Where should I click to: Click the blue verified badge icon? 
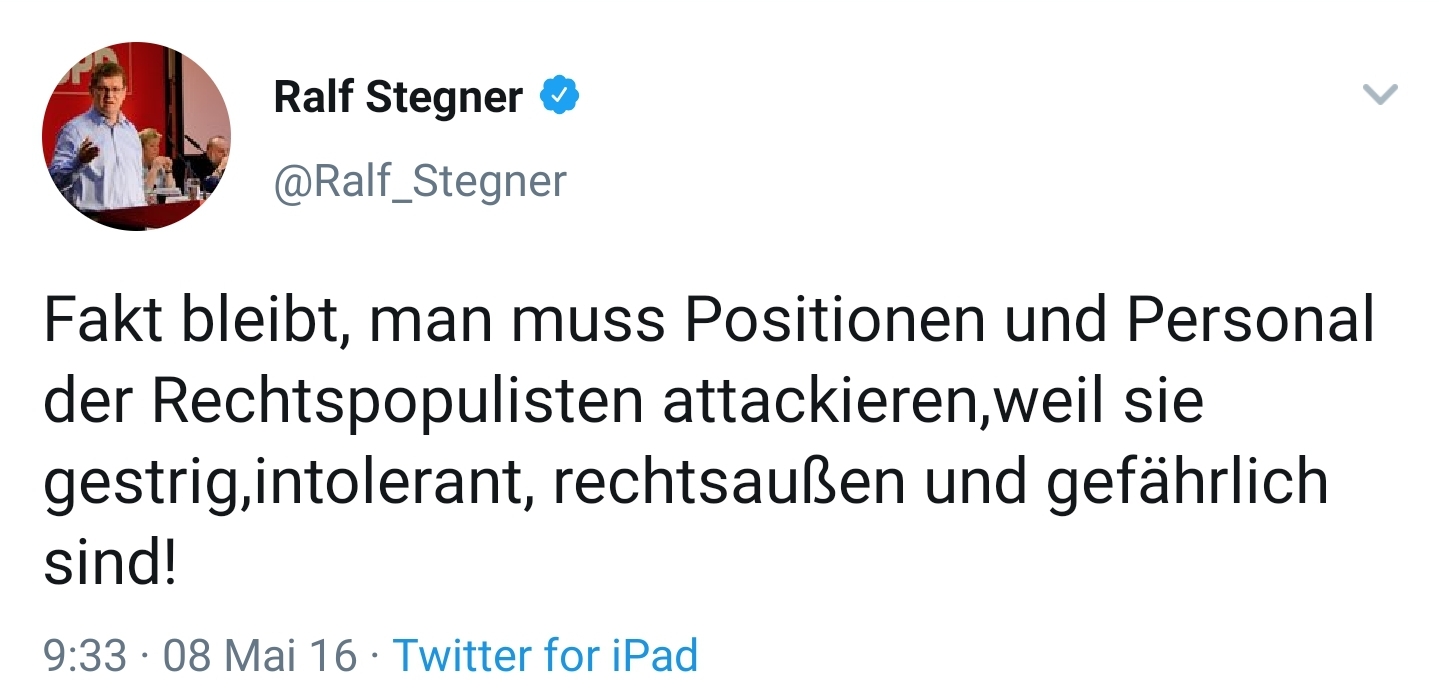point(561,95)
